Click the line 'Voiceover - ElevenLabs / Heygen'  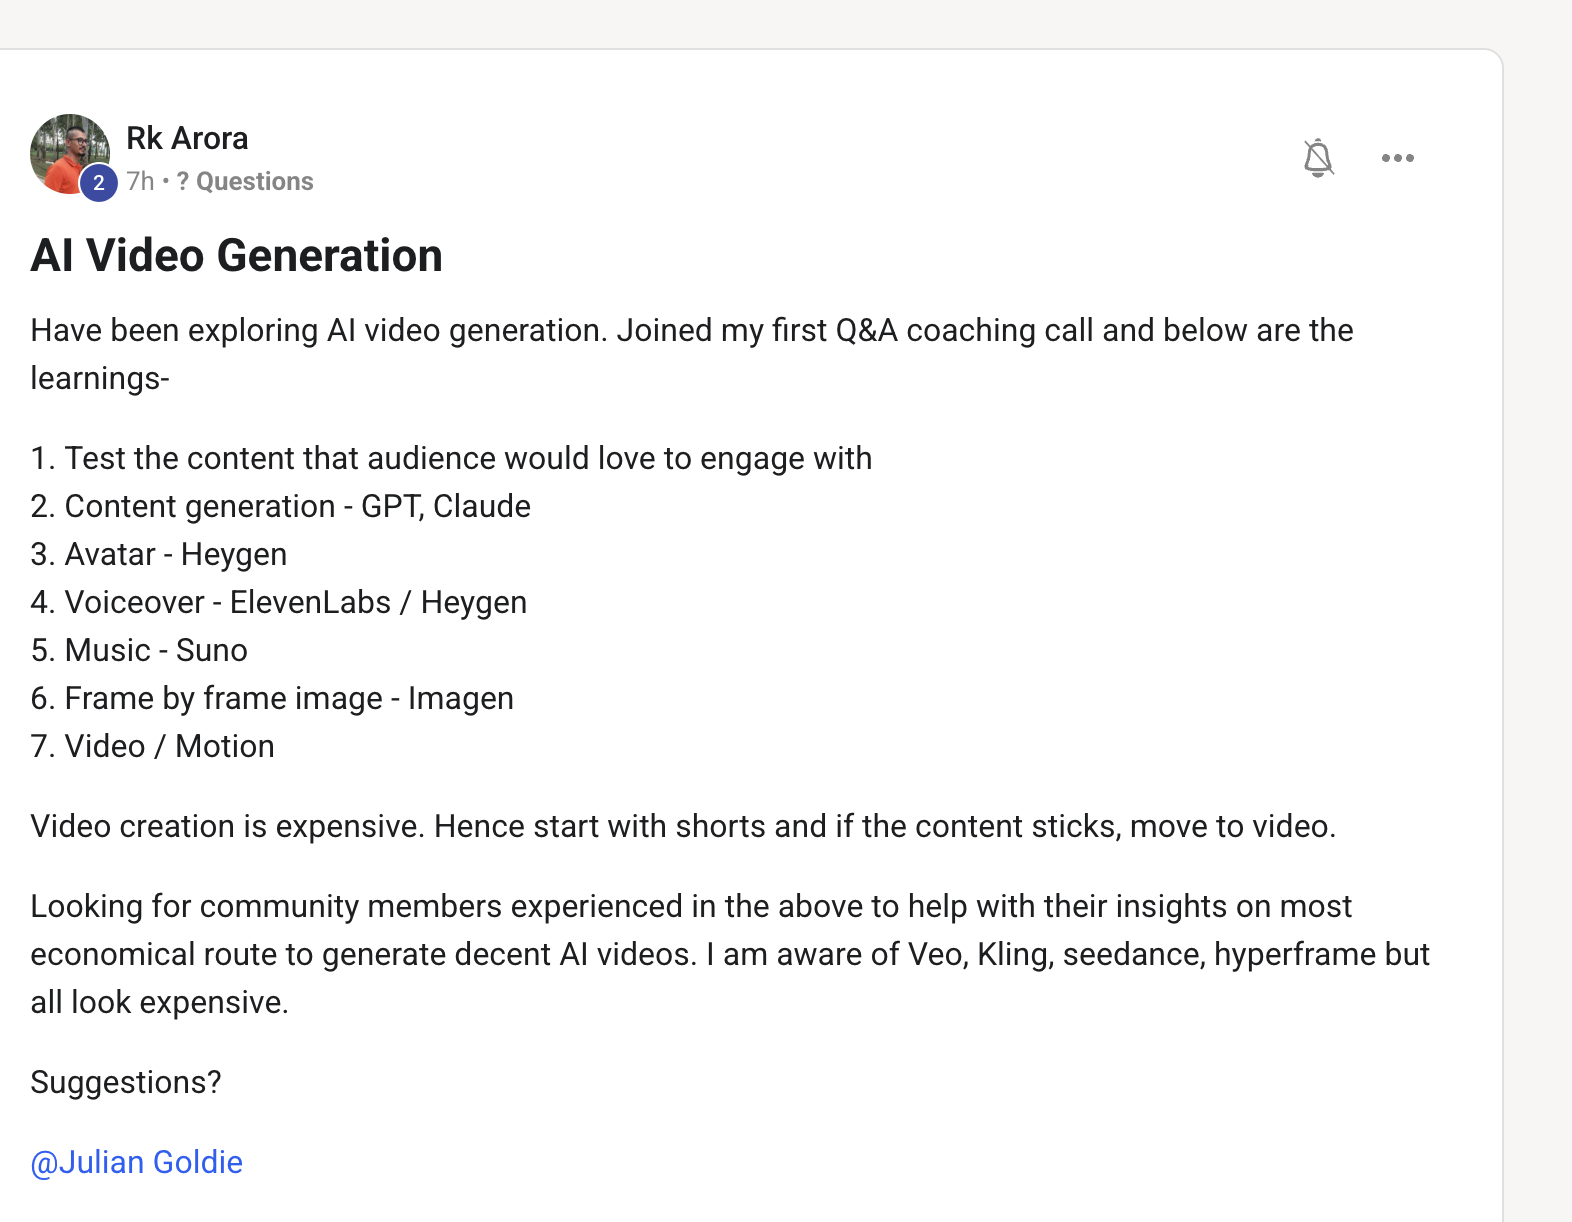(279, 602)
